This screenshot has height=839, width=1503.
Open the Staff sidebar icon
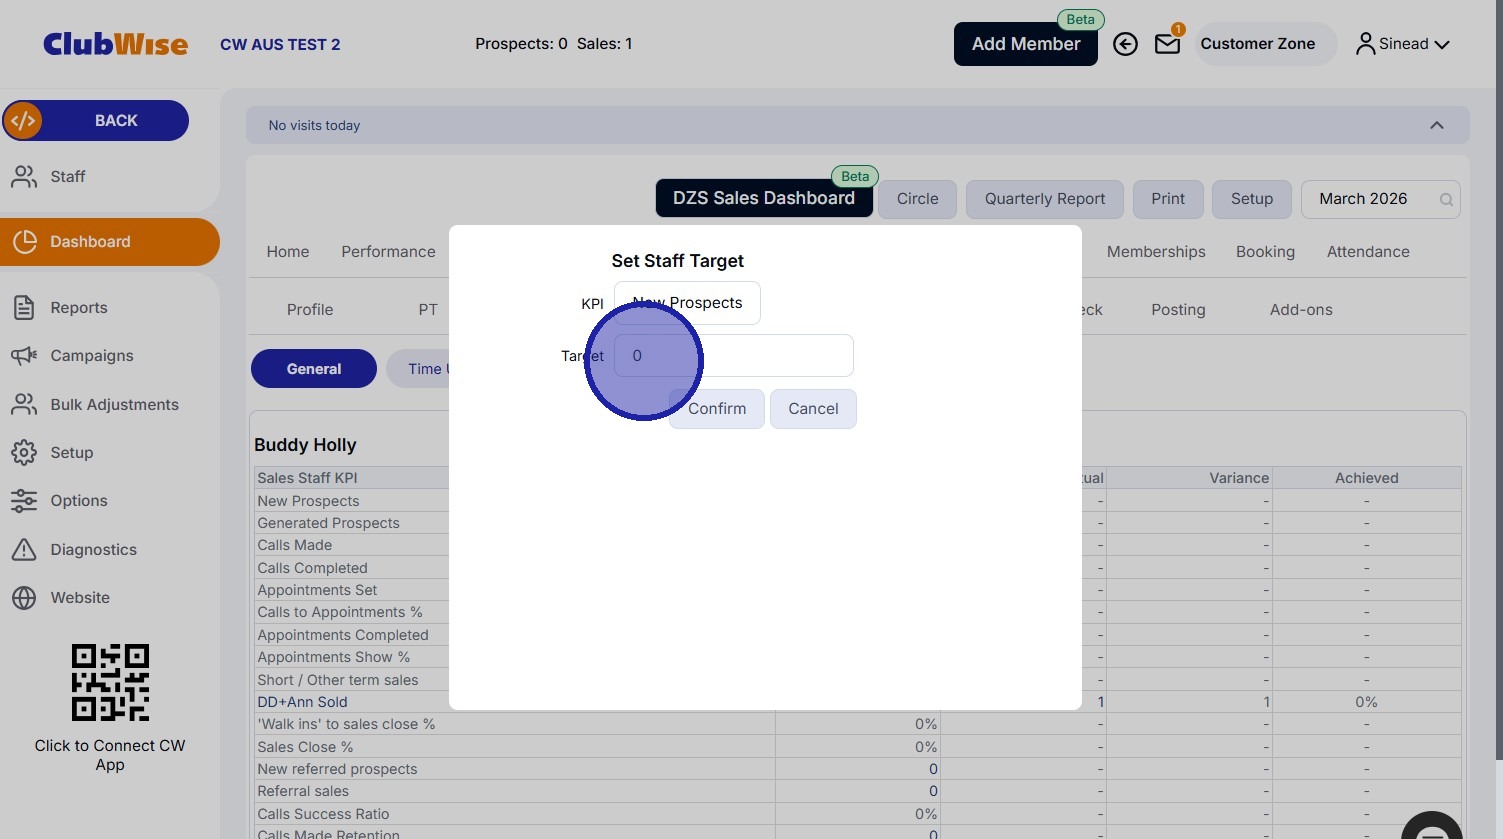click(x=24, y=177)
